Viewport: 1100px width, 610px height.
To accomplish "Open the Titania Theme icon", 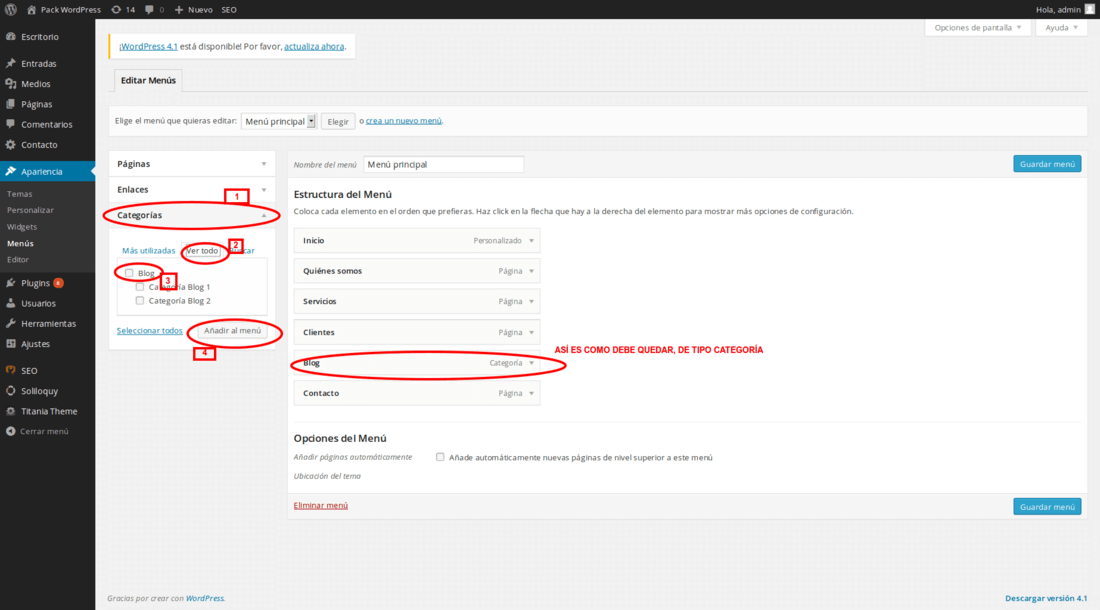I will pyautogui.click(x=11, y=411).
